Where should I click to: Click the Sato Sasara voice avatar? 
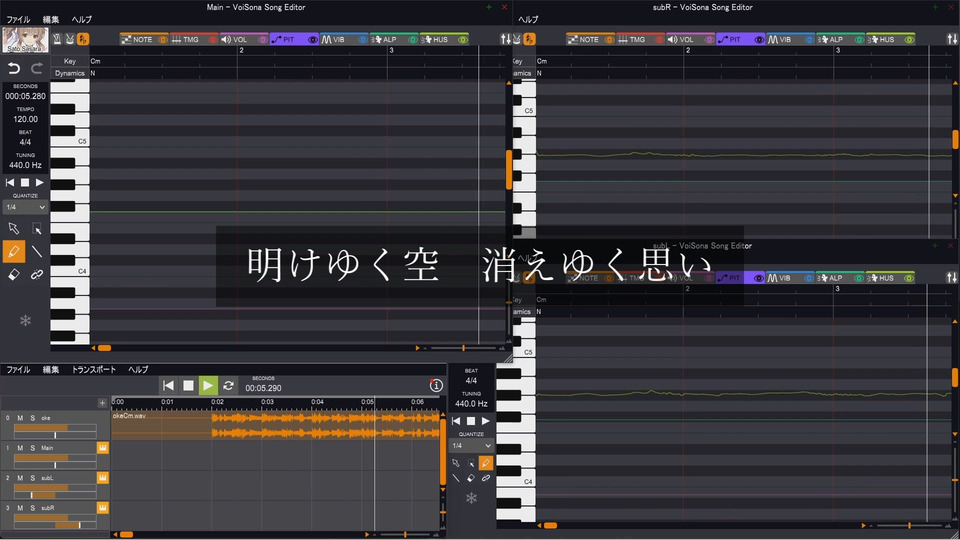pos(25,40)
